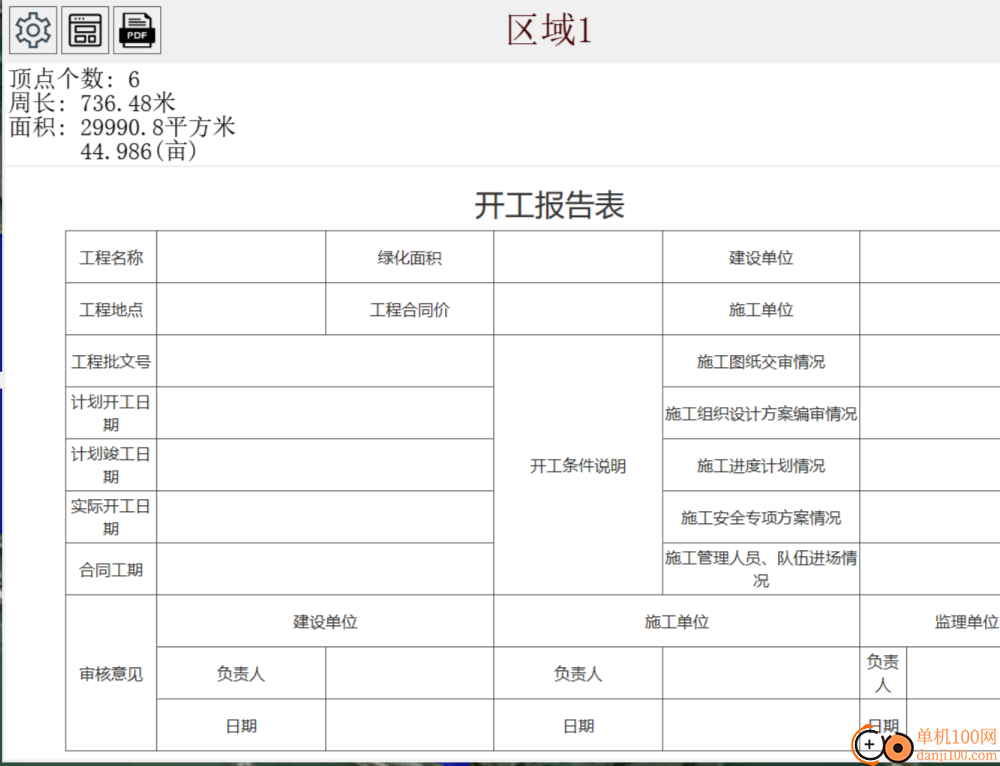Screen dimensions: 1000x766
Task: Click the 工程批文号 label cell
Action: (x=111, y=361)
